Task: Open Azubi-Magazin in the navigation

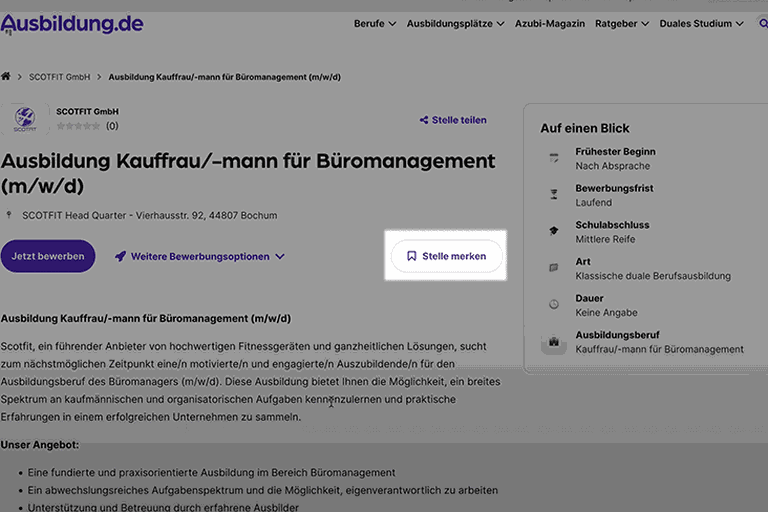Action: point(549,23)
